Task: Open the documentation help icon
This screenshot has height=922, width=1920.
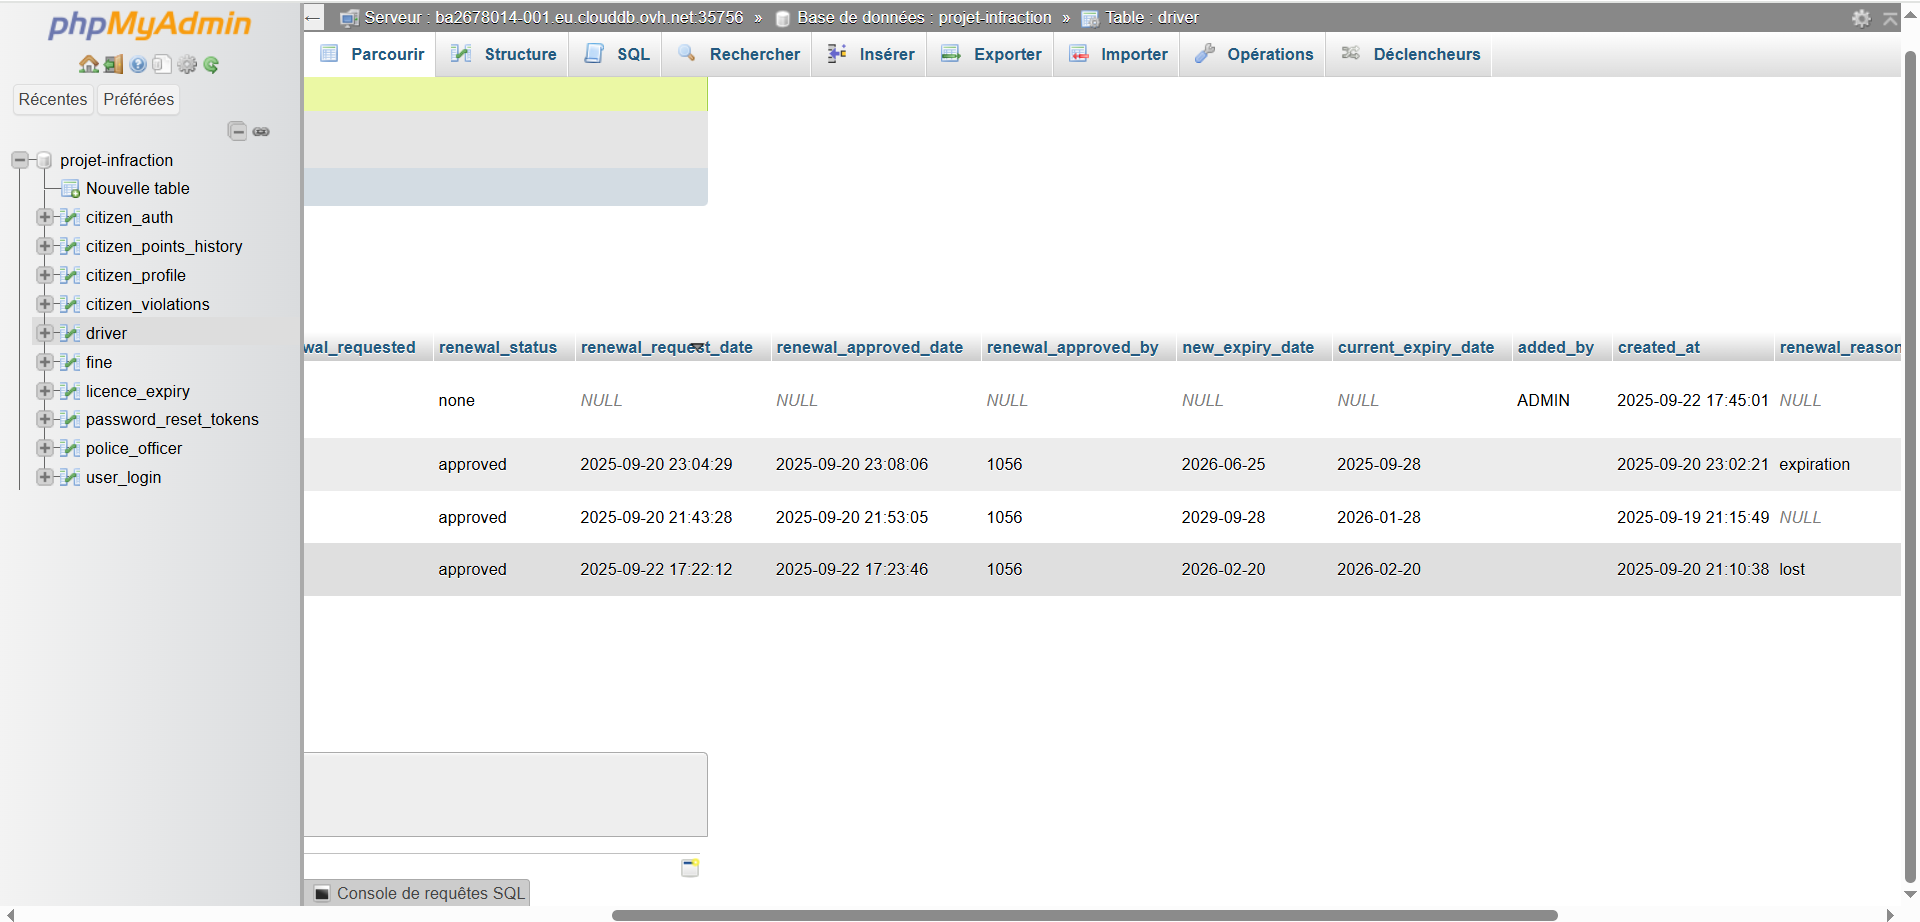Action: [x=138, y=65]
